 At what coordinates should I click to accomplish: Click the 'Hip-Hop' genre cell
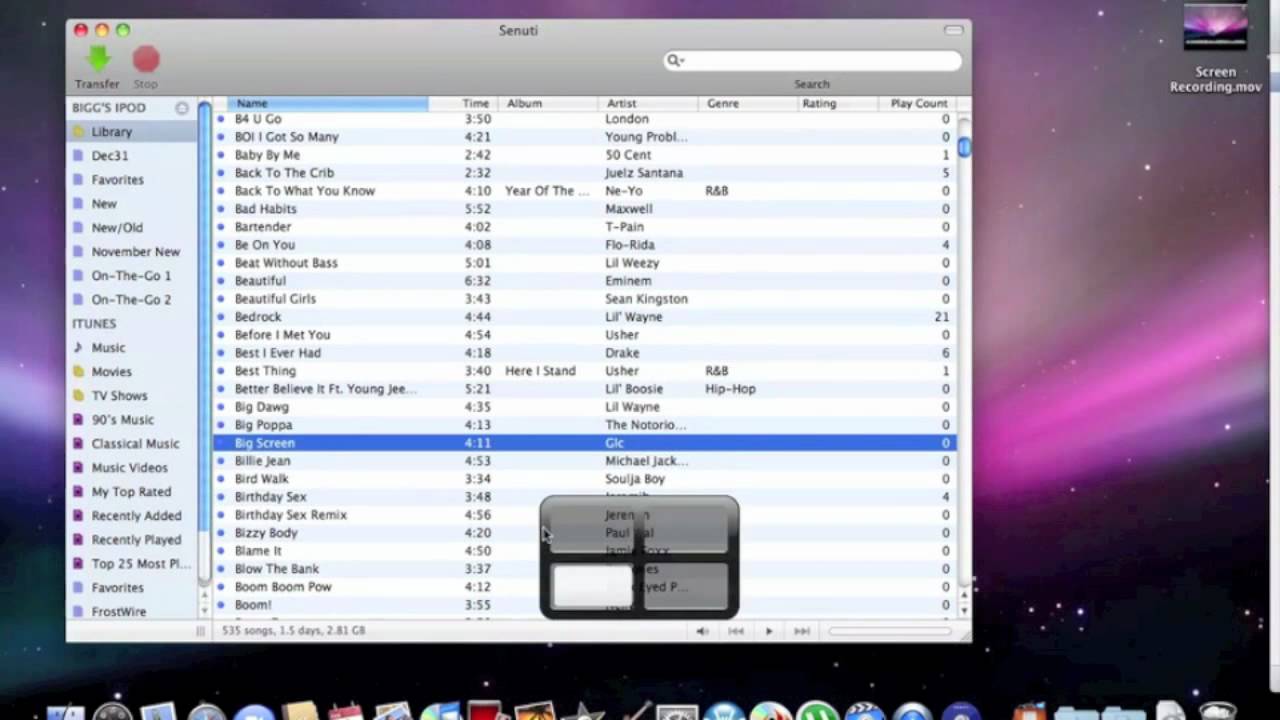click(730, 389)
